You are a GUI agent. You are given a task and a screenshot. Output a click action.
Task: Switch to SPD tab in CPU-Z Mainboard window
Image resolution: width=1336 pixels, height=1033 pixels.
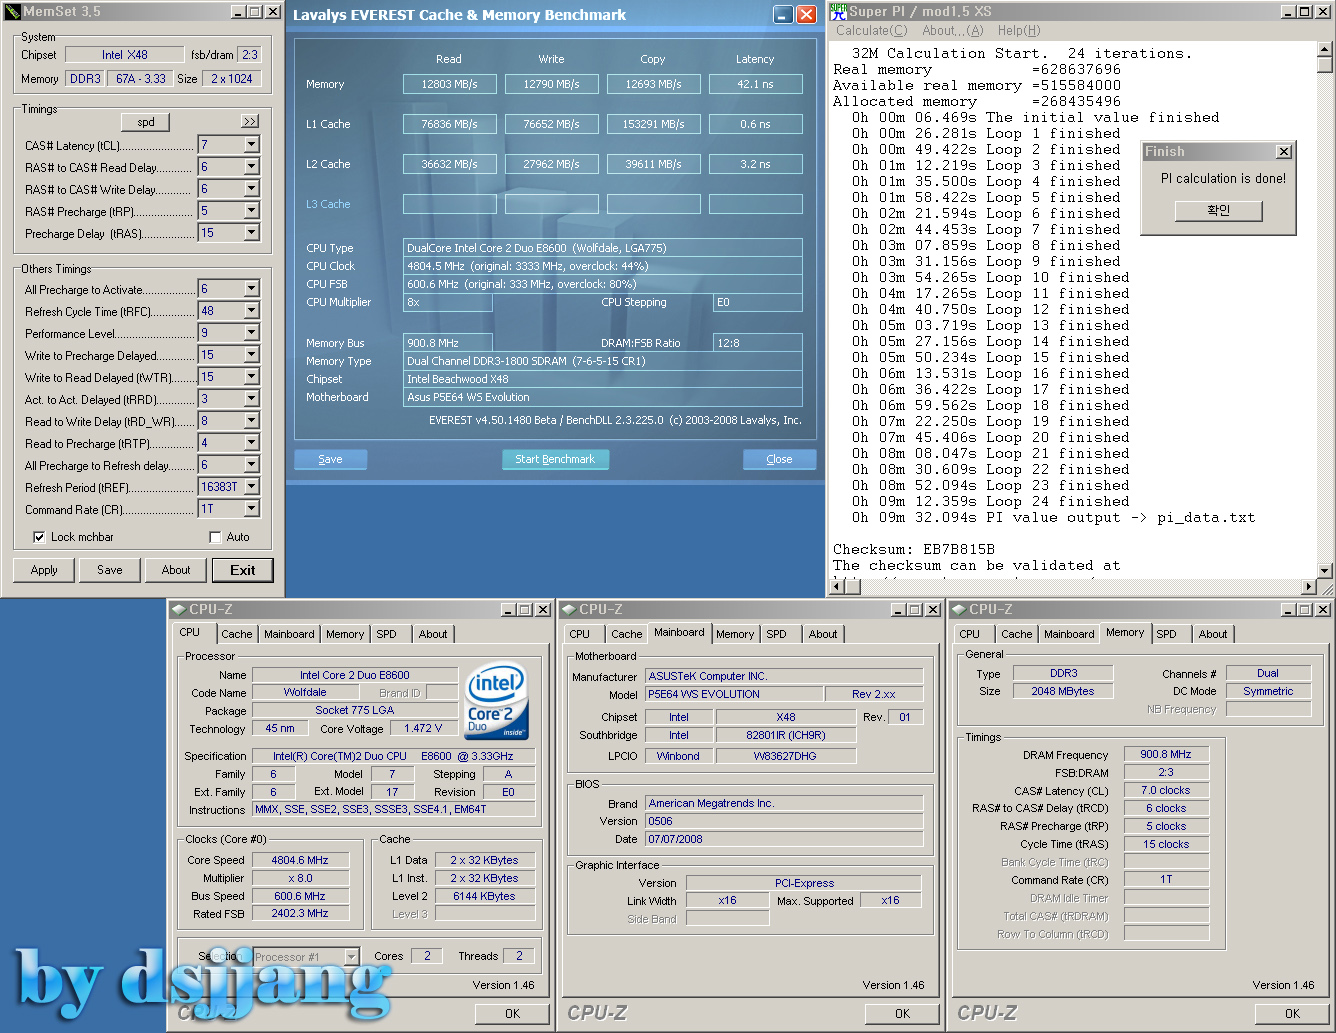pyautogui.click(x=776, y=634)
